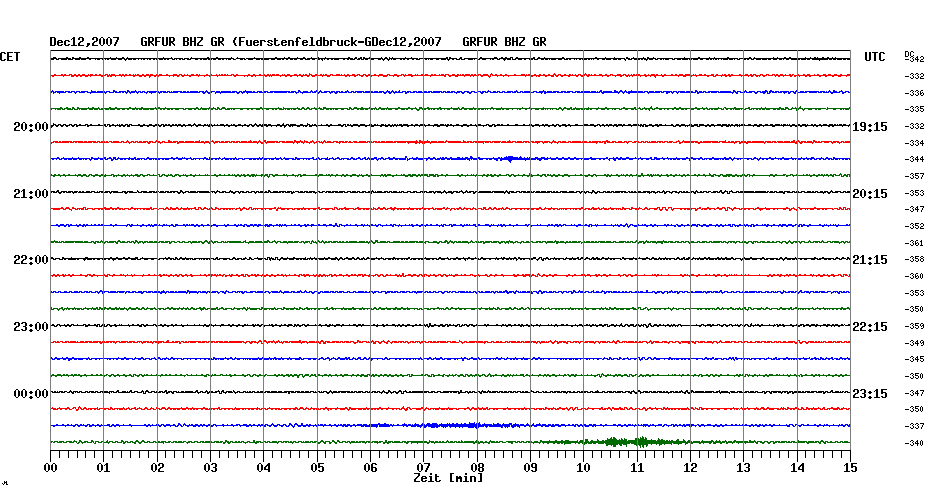
Task: Click the DC offset value -360
Action: (915, 276)
